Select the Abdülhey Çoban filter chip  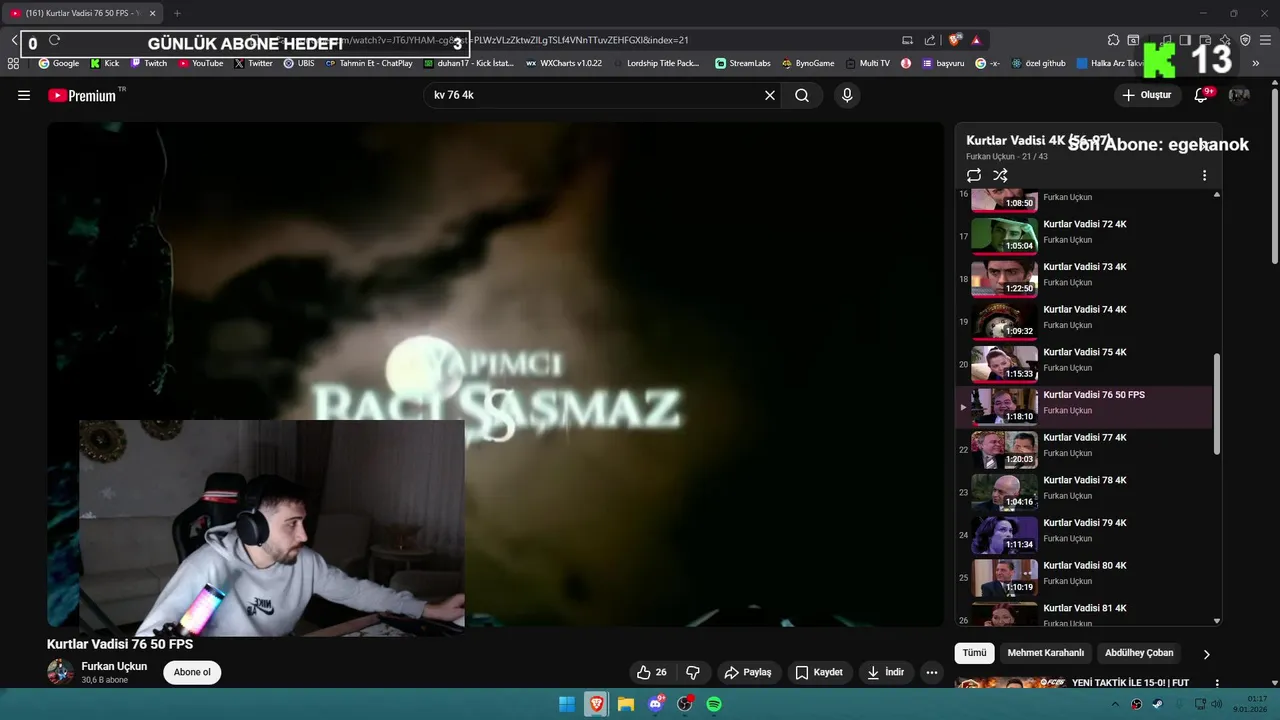[x=1139, y=653]
